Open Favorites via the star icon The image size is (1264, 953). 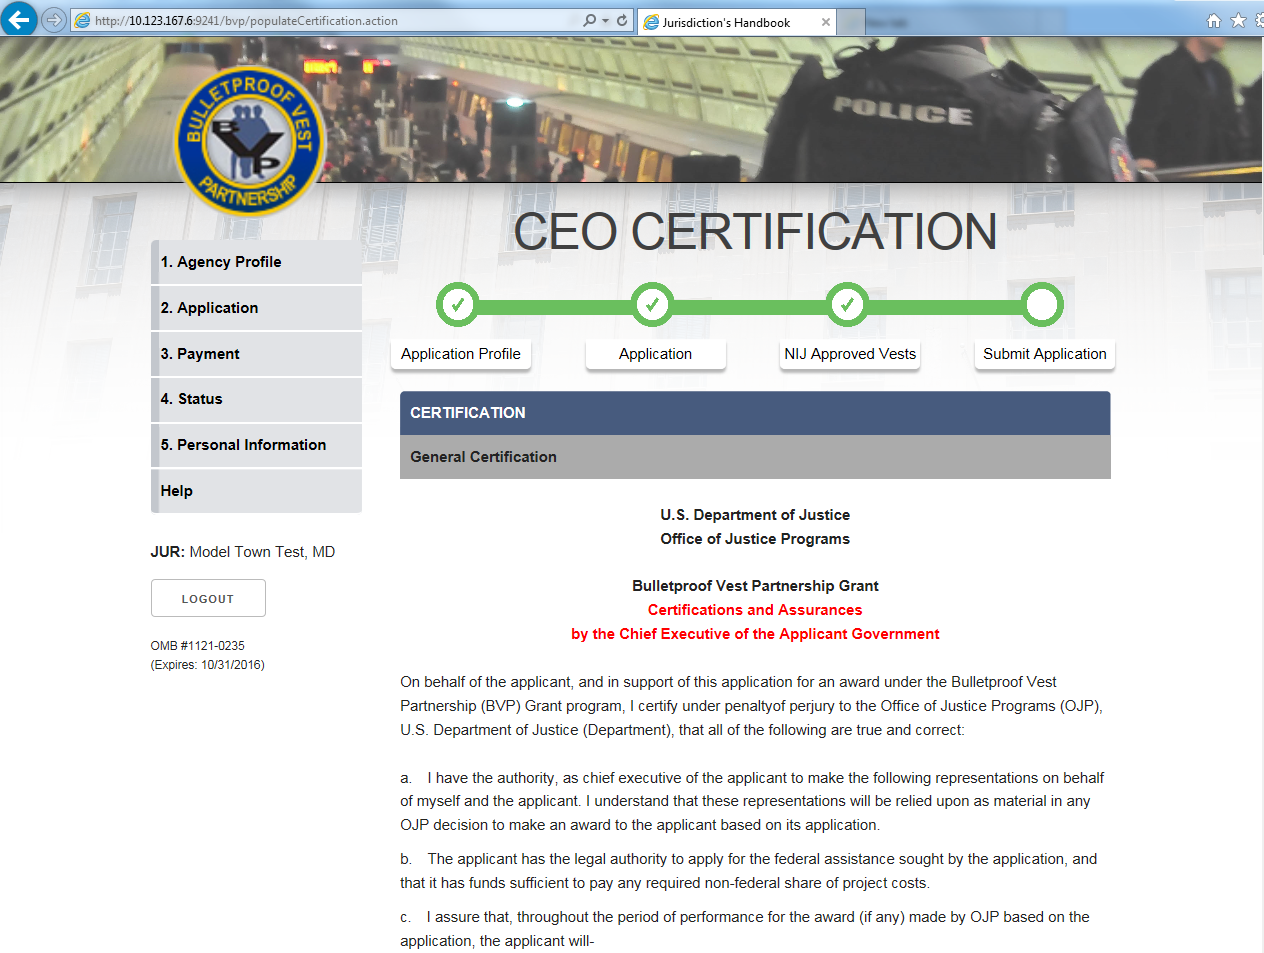click(1238, 20)
